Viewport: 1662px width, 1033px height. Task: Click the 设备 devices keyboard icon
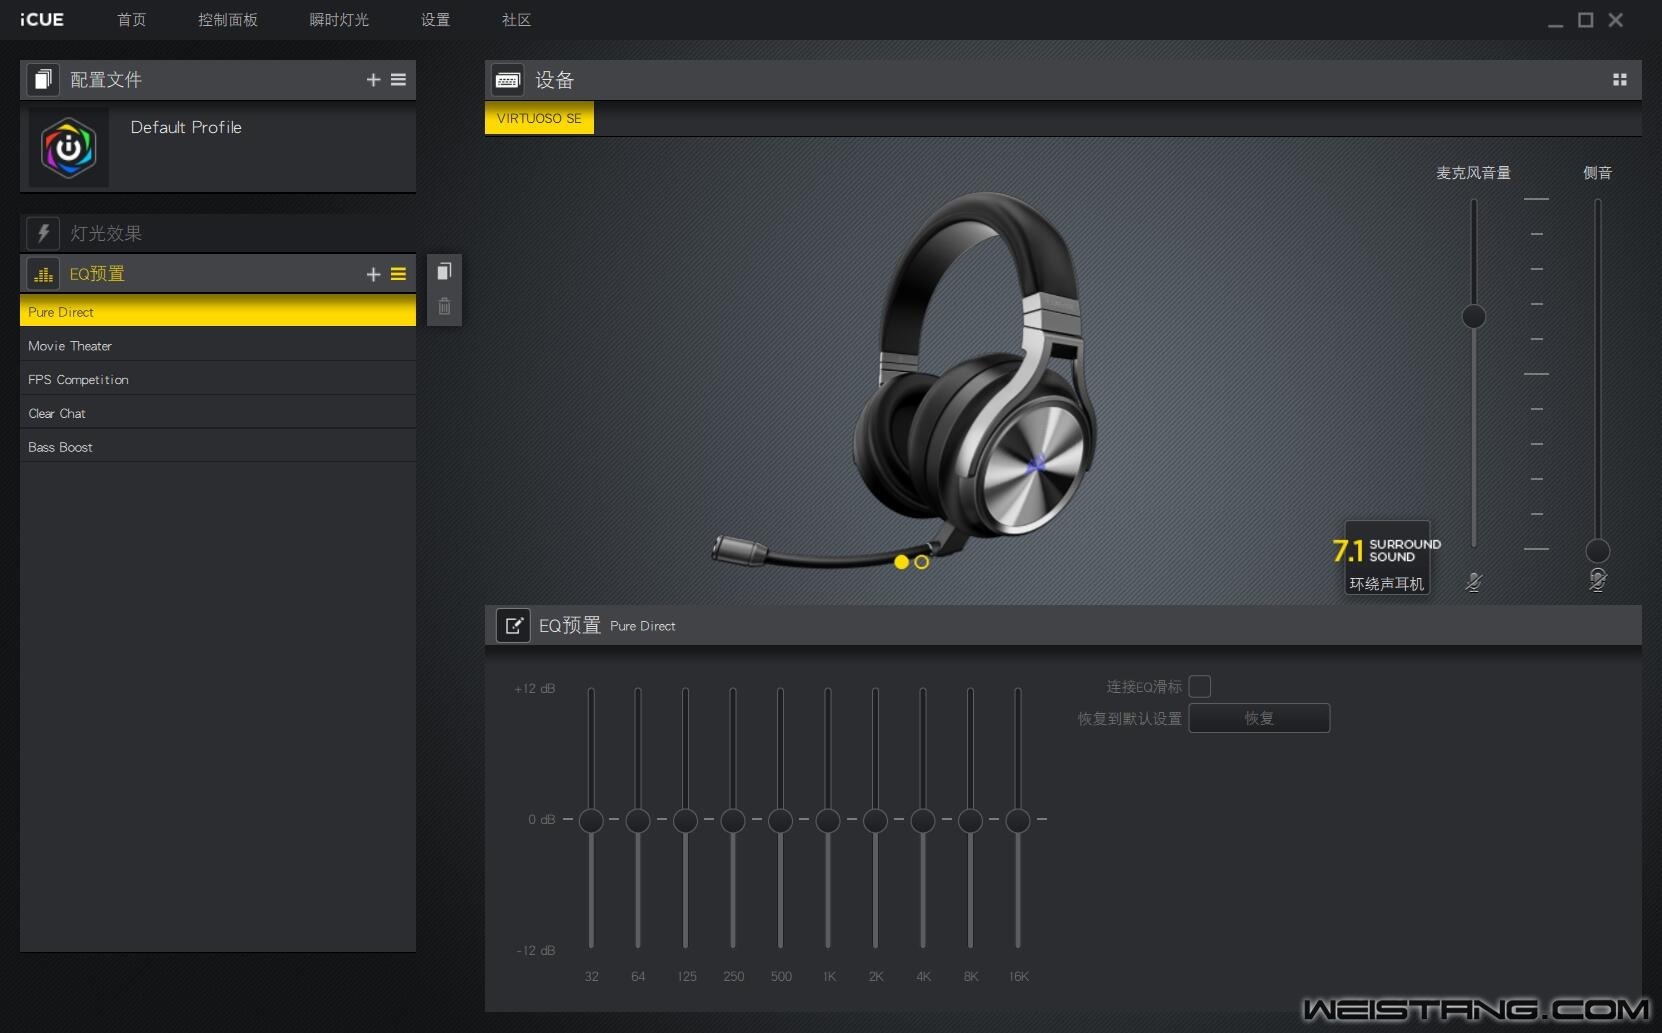tap(507, 80)
